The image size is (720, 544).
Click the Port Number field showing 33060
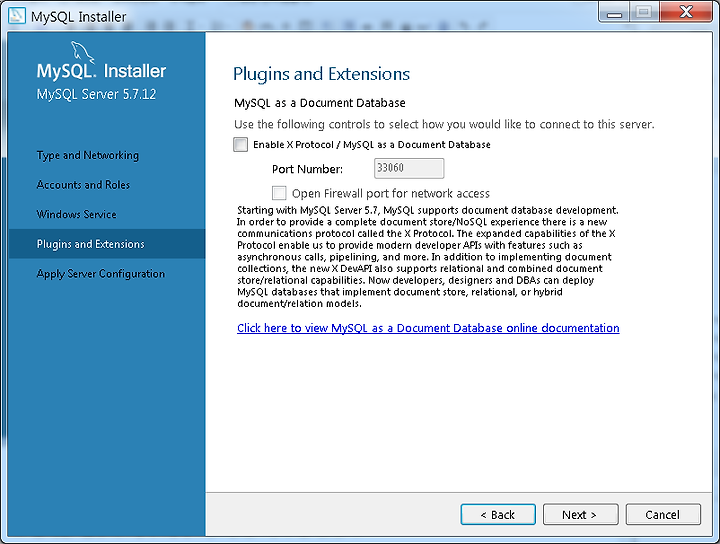click(x=409, y=168)
